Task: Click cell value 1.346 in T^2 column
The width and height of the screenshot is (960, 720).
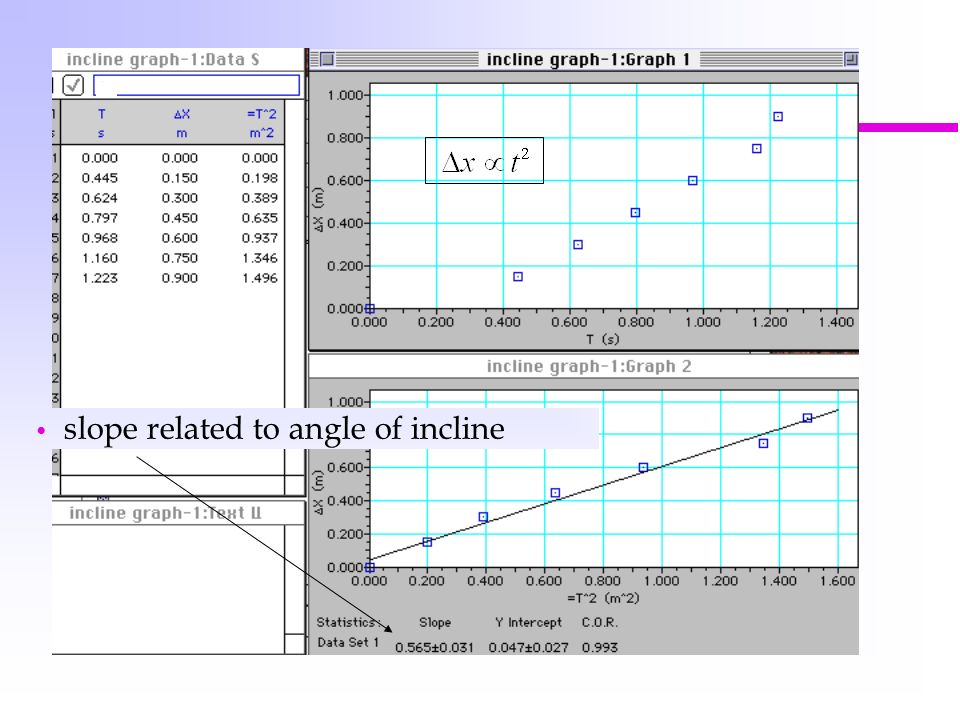Action: coord(260,258)
